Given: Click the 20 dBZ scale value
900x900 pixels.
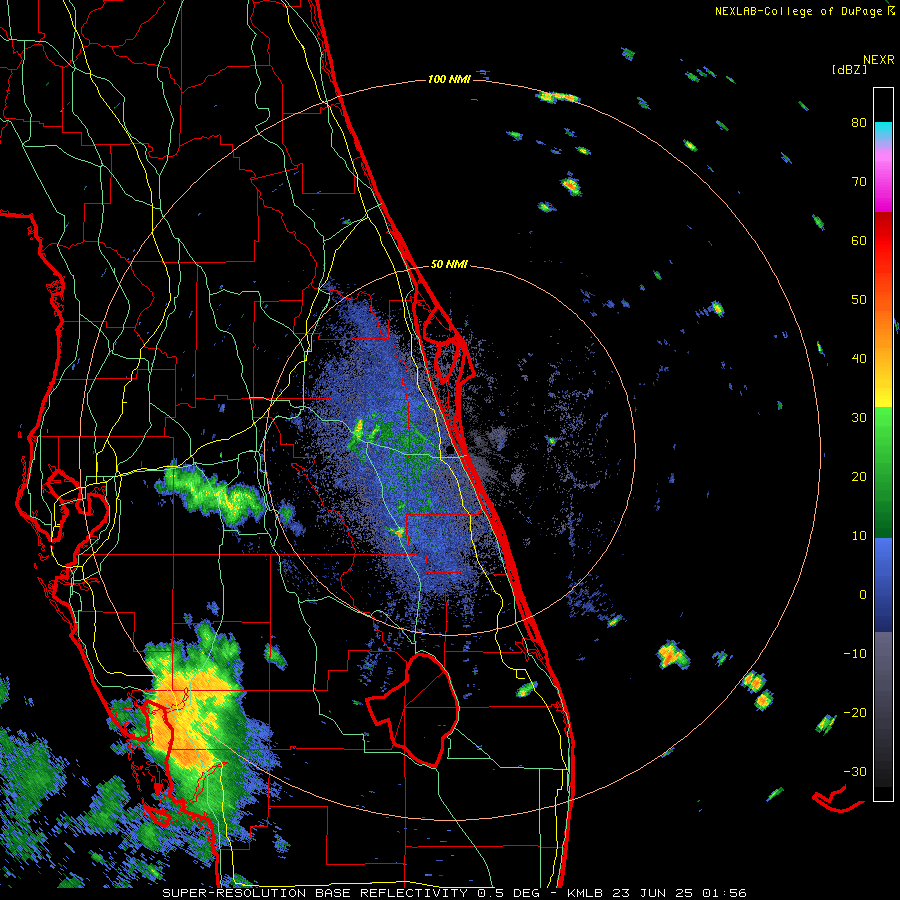Looking at the screenshot, I should (x=859, y=476).
